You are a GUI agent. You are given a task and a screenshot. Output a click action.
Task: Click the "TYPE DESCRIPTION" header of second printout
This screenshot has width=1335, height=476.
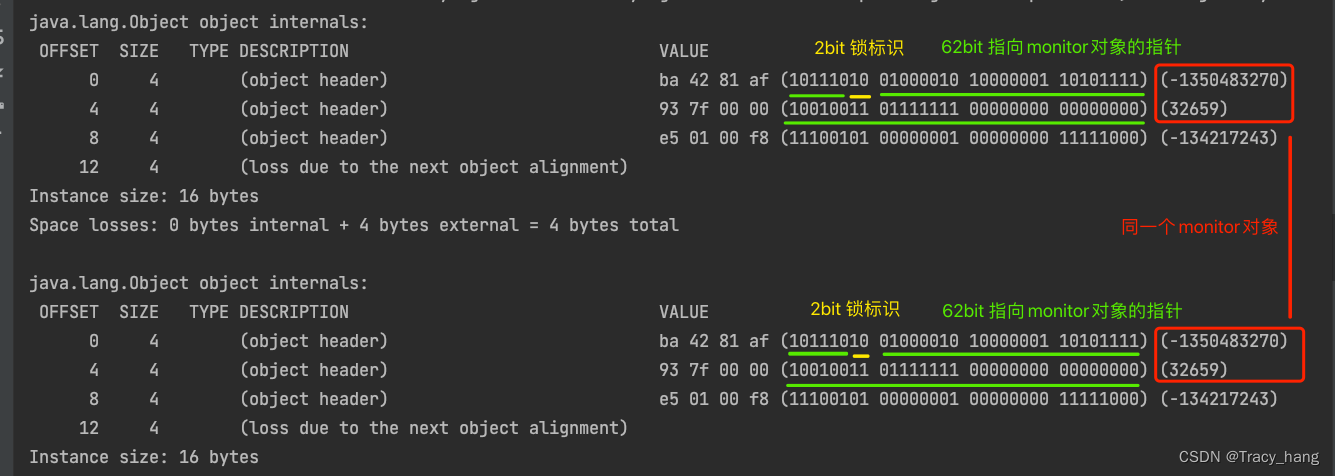point(269,312)
